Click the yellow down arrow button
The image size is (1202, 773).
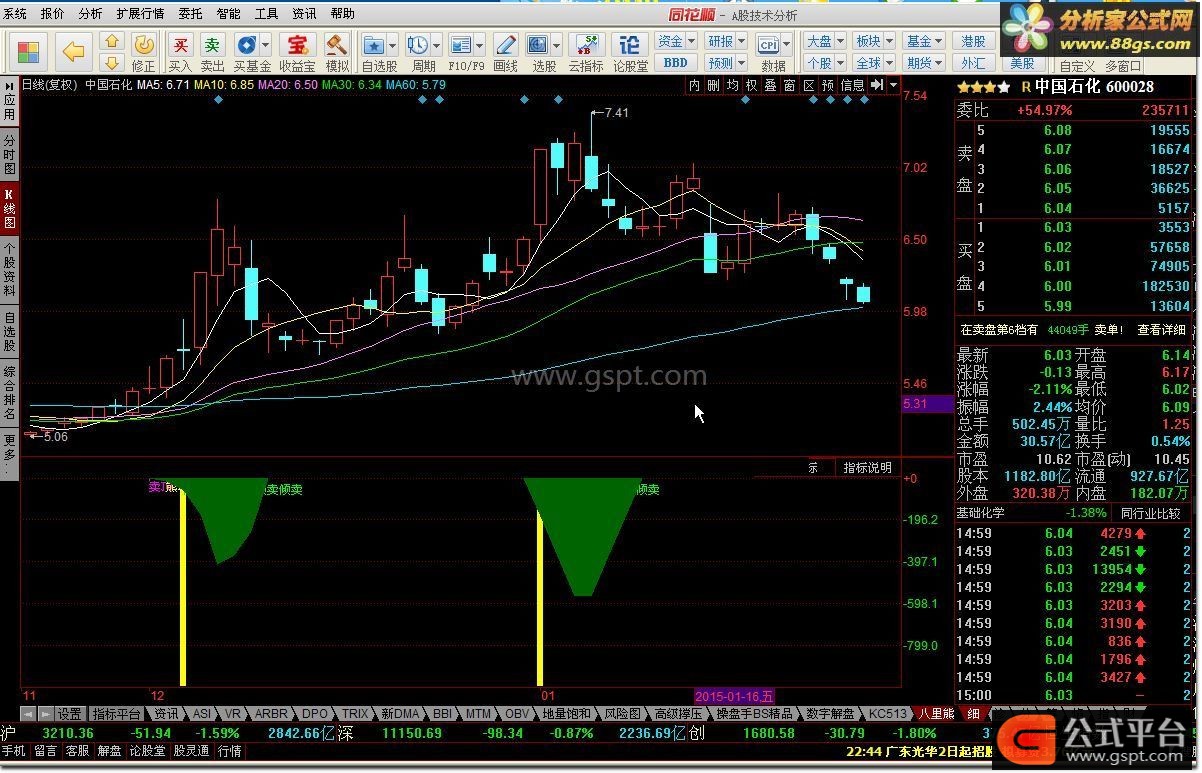112,63
